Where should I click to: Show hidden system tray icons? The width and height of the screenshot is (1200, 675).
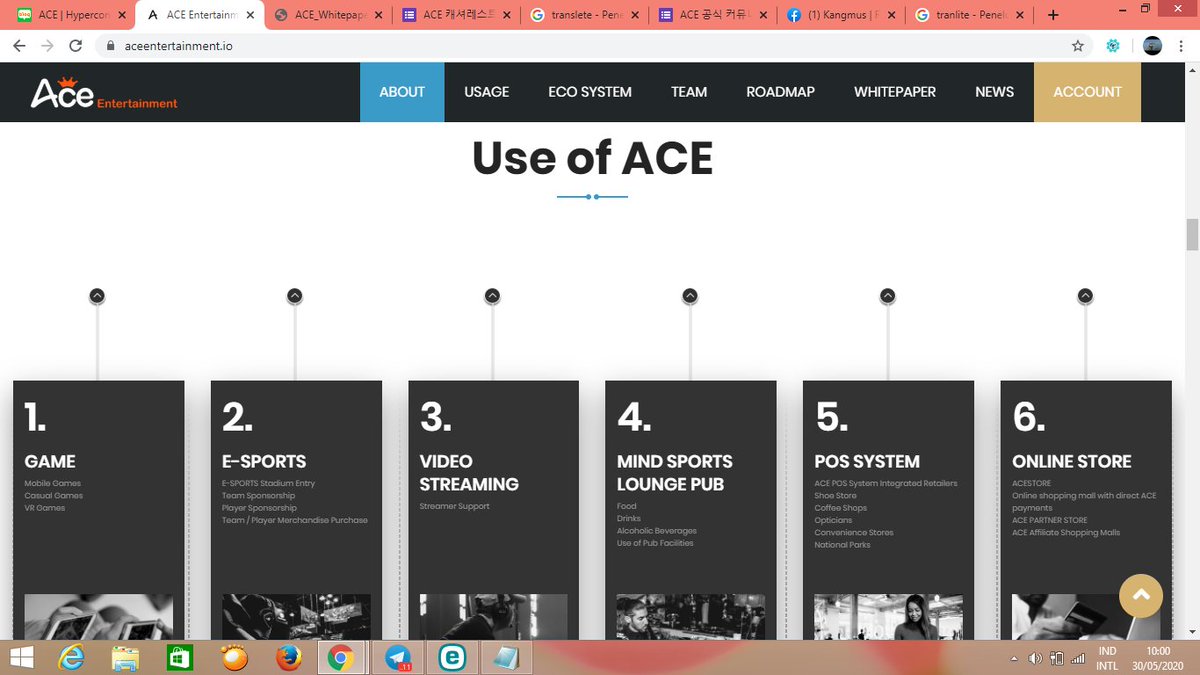1015,658
